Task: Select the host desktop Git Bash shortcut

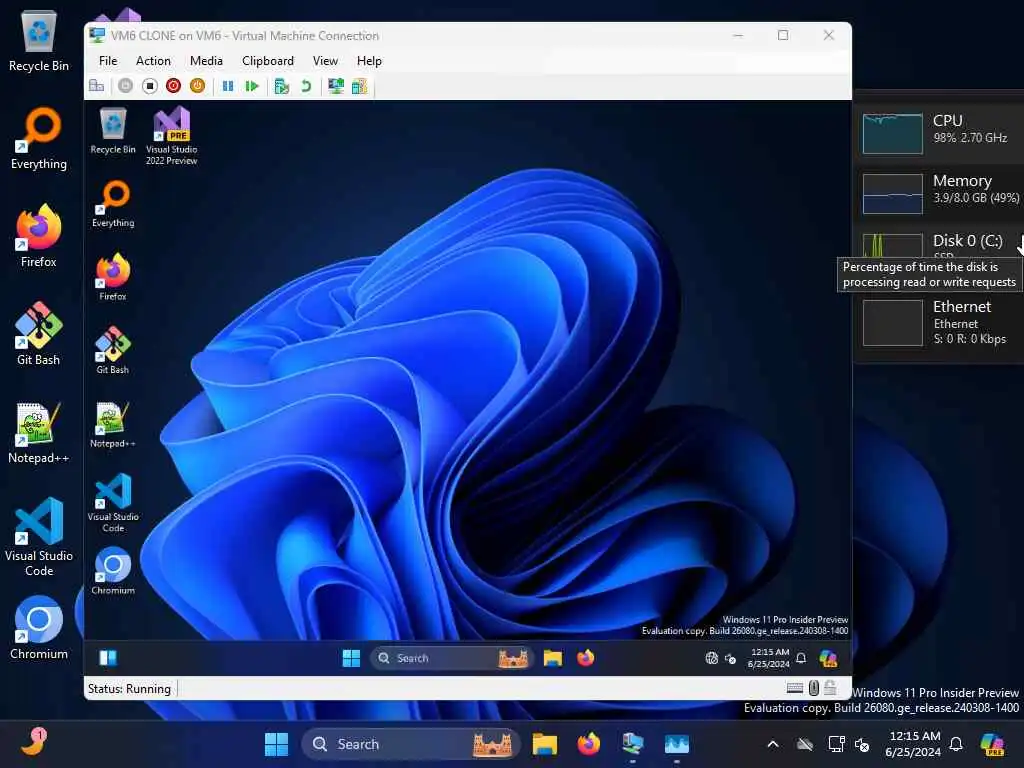Action: click(x=39, y=334)
